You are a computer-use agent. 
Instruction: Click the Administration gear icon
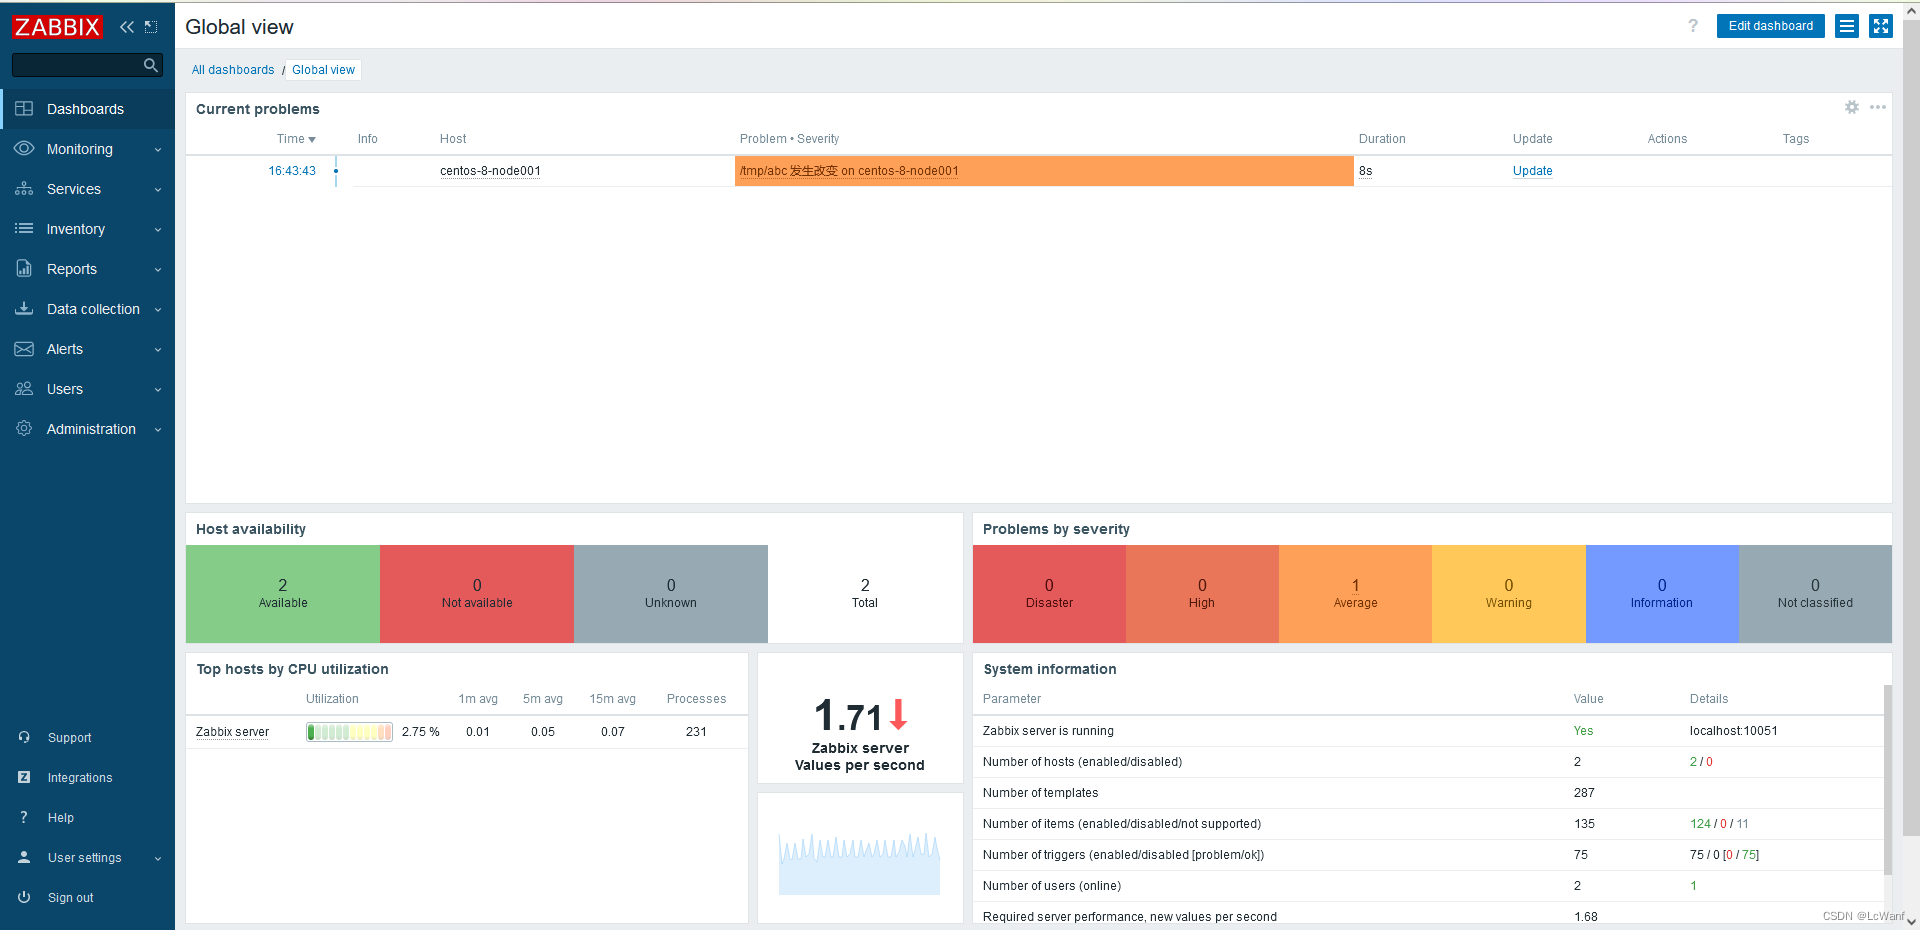[24, 428]
